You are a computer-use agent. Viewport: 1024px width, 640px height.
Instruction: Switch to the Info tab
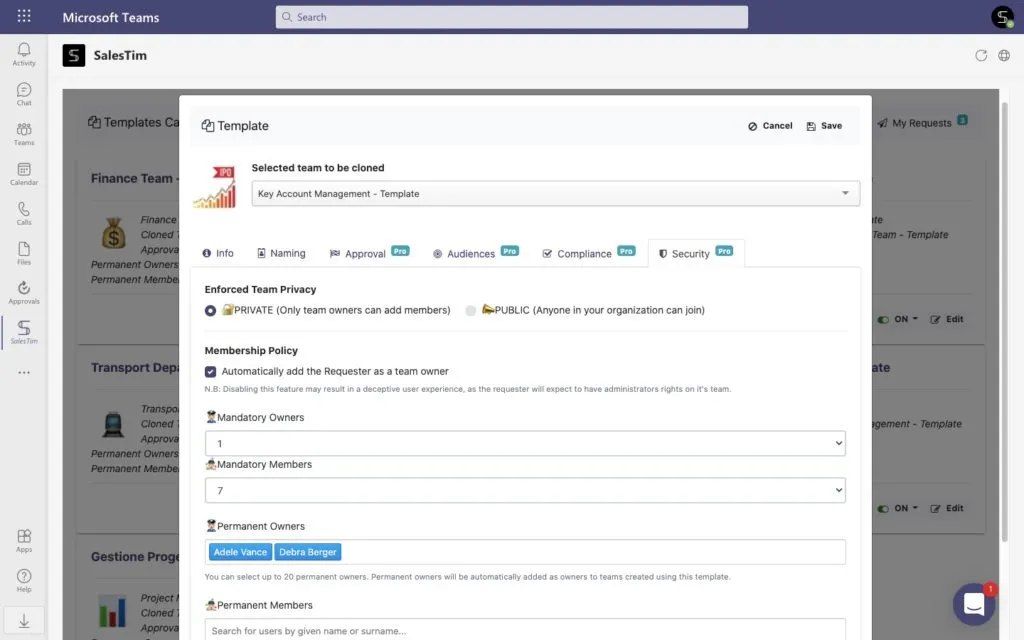click(218, 253)
